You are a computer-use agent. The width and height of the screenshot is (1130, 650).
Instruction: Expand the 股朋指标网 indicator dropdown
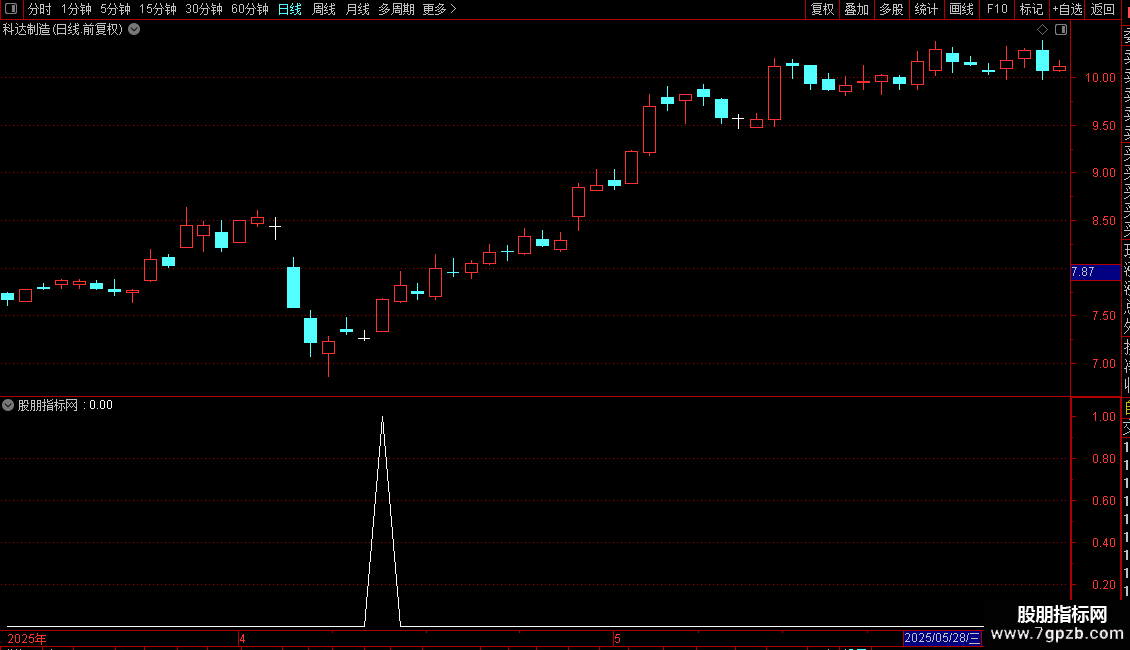click(8, 405)
